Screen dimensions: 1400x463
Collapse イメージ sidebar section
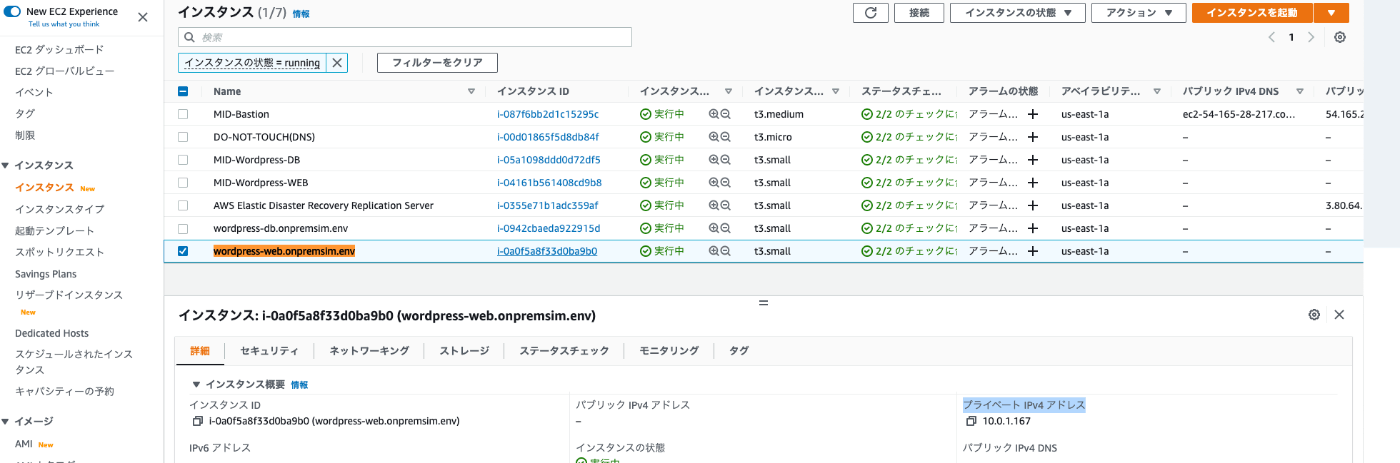[6, 421]
